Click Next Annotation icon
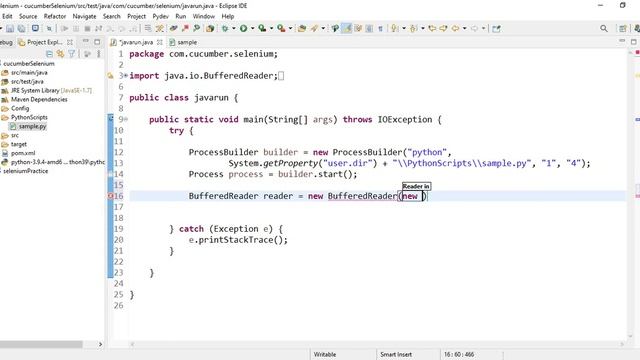The image size is (640, 360). click(x=394, y=29)
